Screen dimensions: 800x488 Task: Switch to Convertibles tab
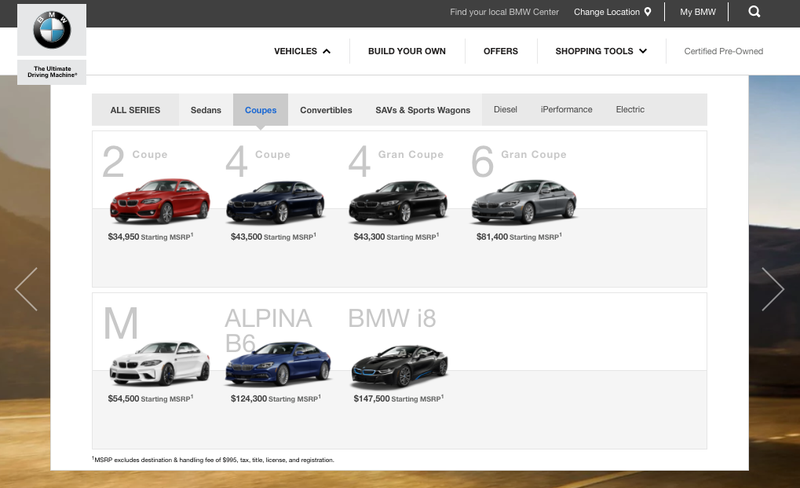(x=326, y=110)
